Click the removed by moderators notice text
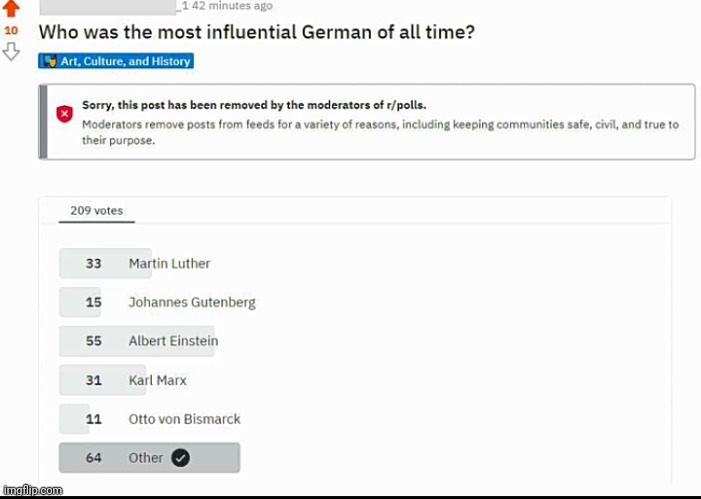 tap(254, 104)
